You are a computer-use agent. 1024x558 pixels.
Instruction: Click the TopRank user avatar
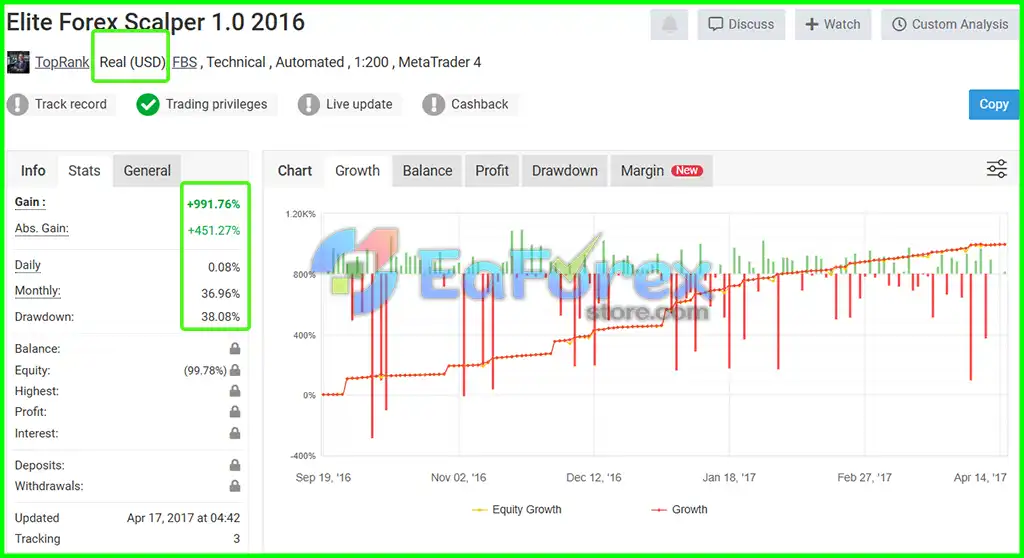(x=18, y=62)
